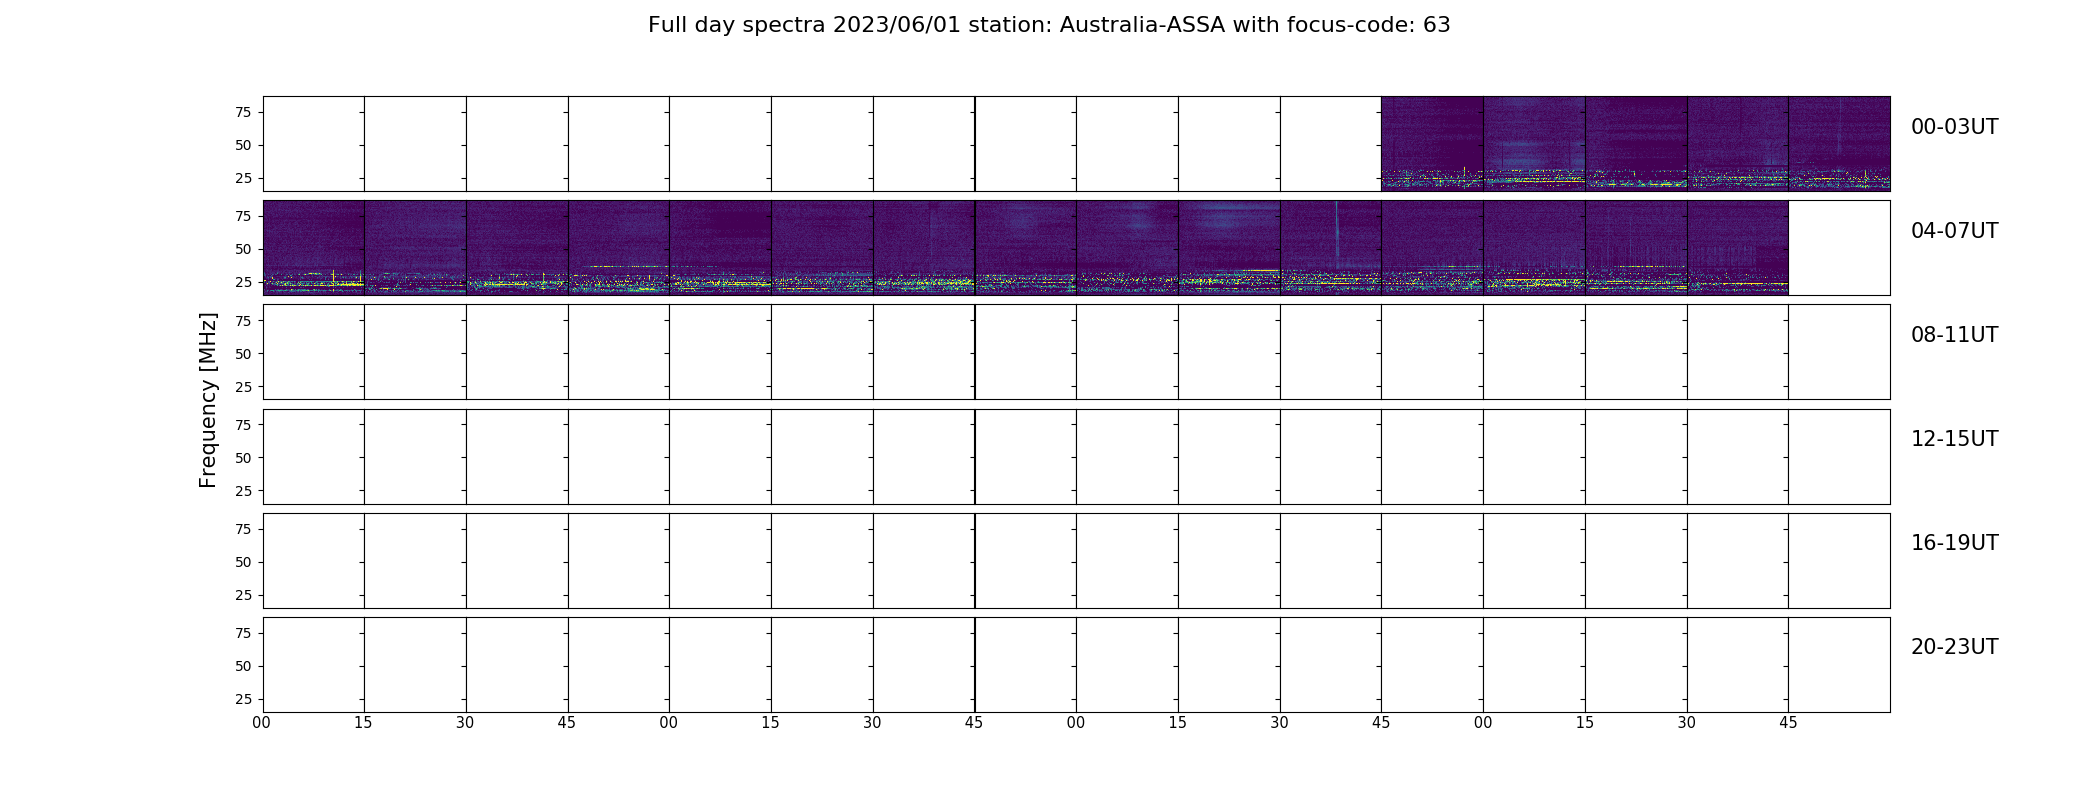Click the 50 tick label of the 08-11UT row
2100x800 pixels.
243,354
